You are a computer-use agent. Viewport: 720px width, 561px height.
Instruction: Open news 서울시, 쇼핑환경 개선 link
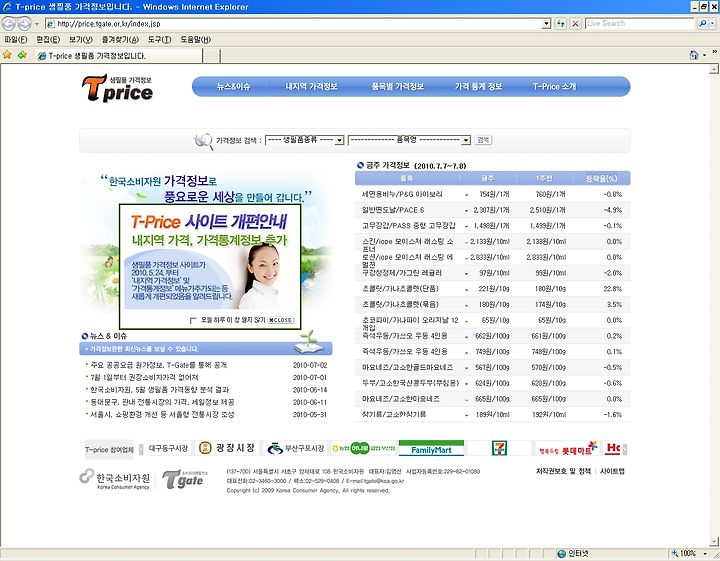click(x=162, y=415)
